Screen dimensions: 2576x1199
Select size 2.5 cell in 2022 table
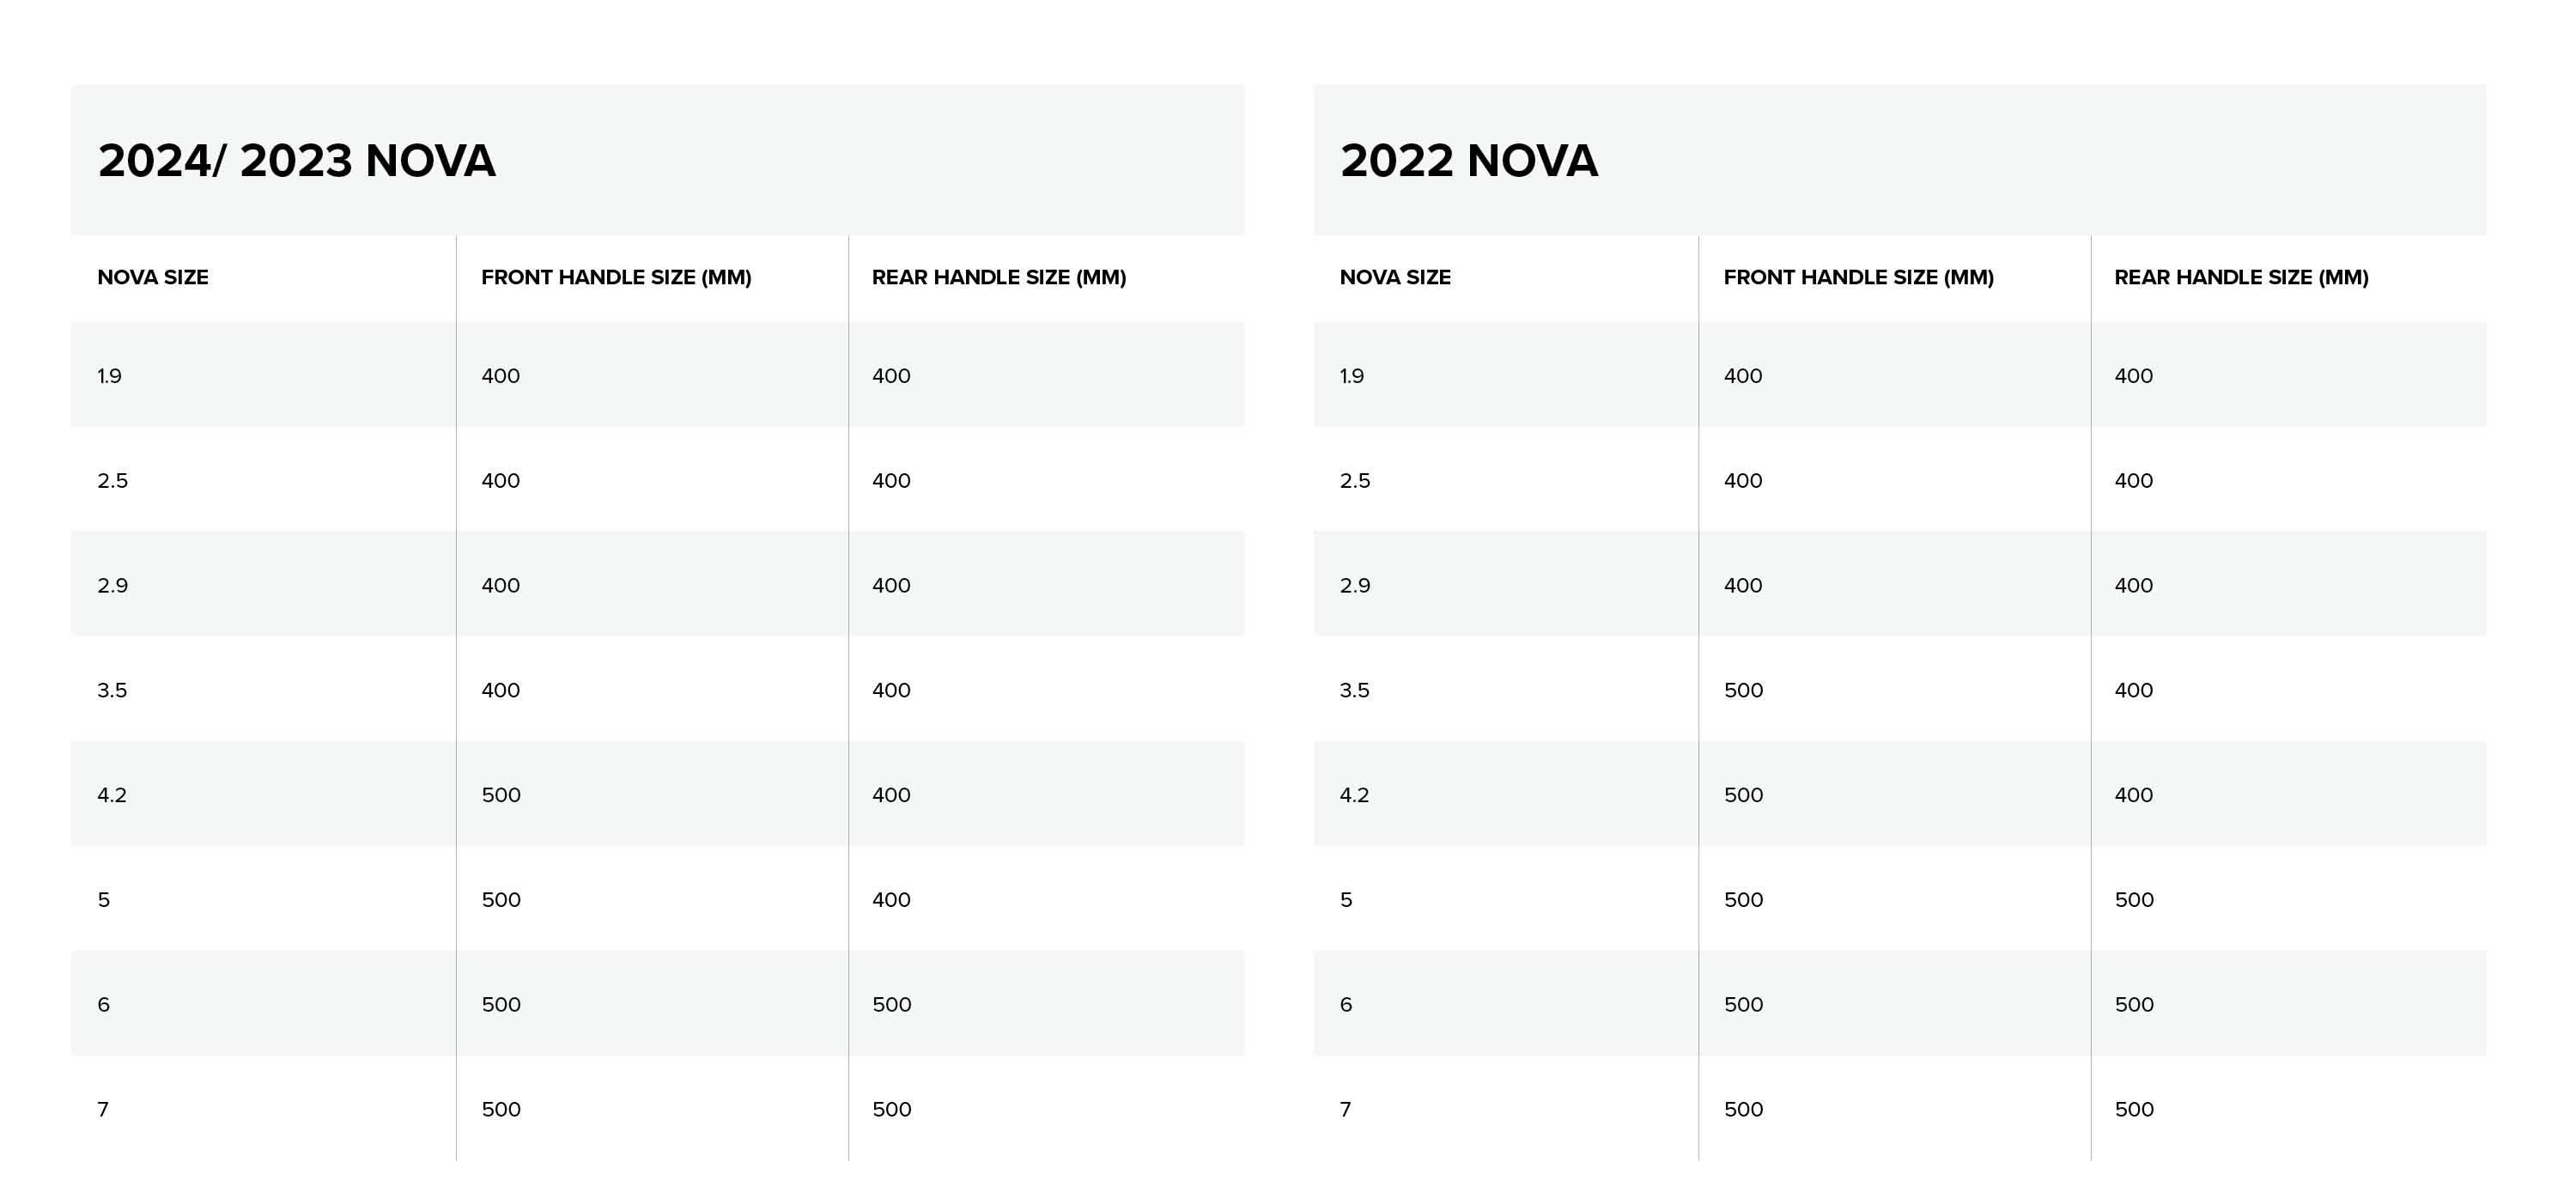(x=1355, y=481)
